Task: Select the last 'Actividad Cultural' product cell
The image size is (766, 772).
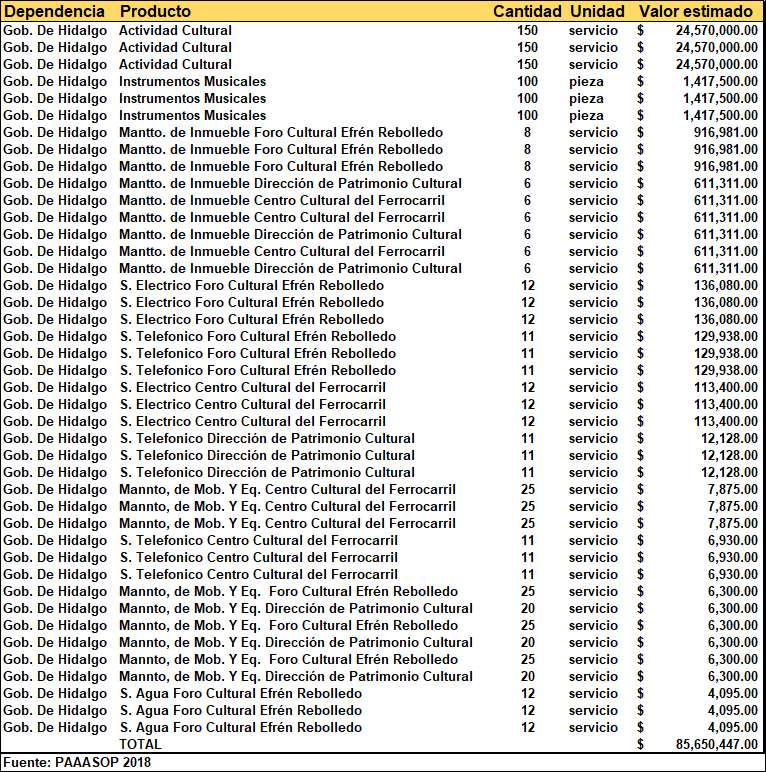Action: (175, 64)
